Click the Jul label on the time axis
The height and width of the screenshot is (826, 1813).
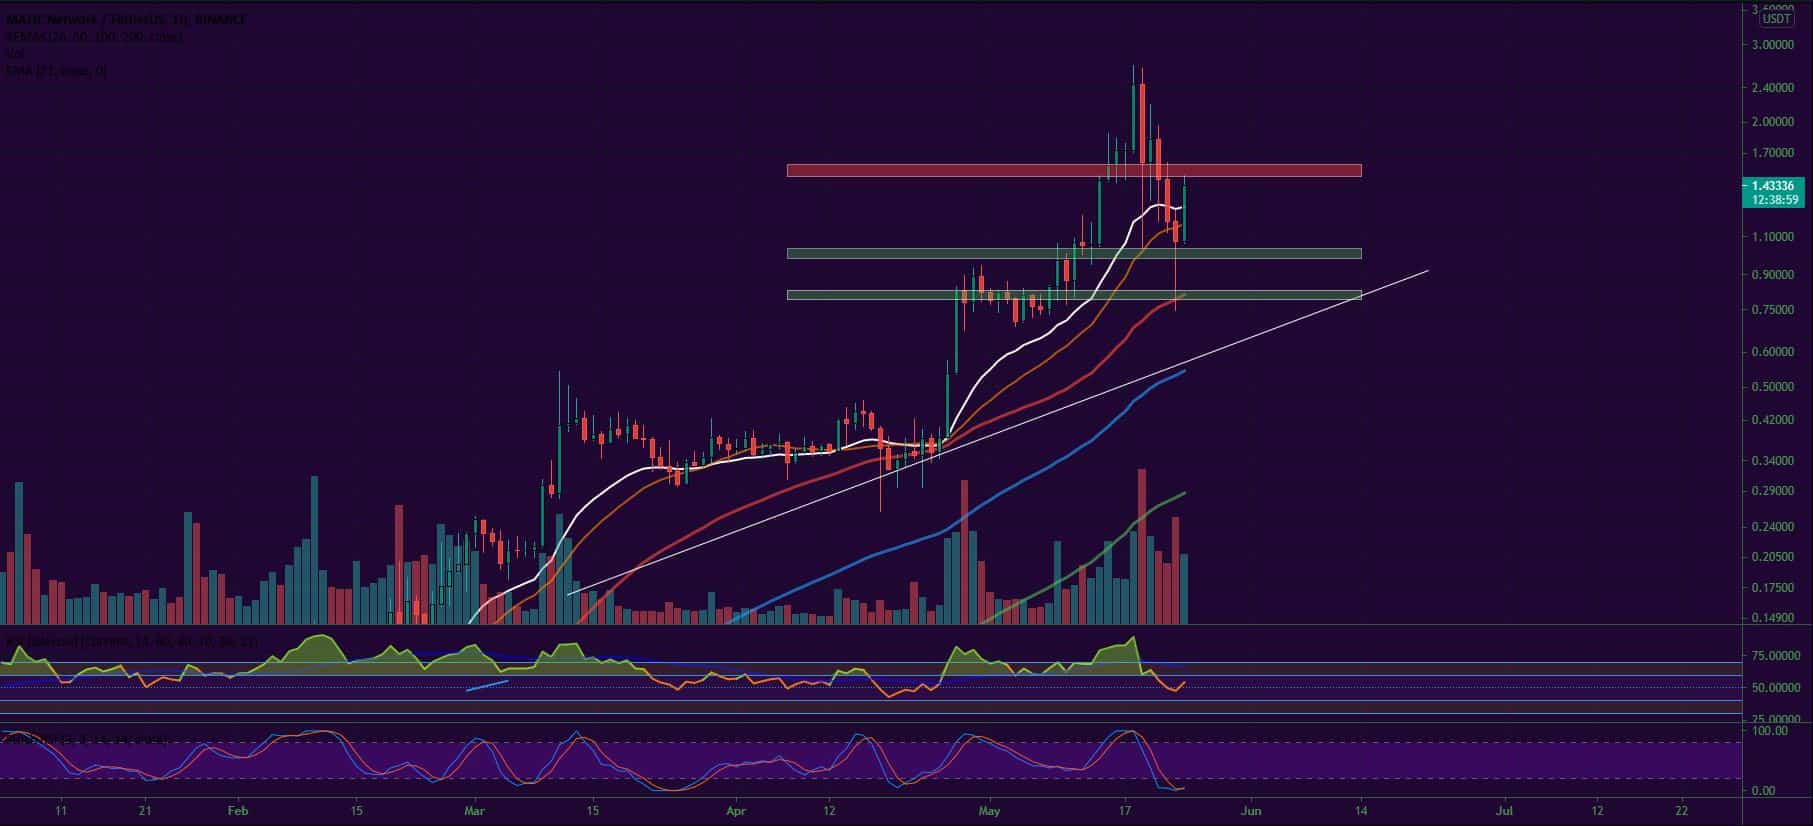tap(1505, 811)
